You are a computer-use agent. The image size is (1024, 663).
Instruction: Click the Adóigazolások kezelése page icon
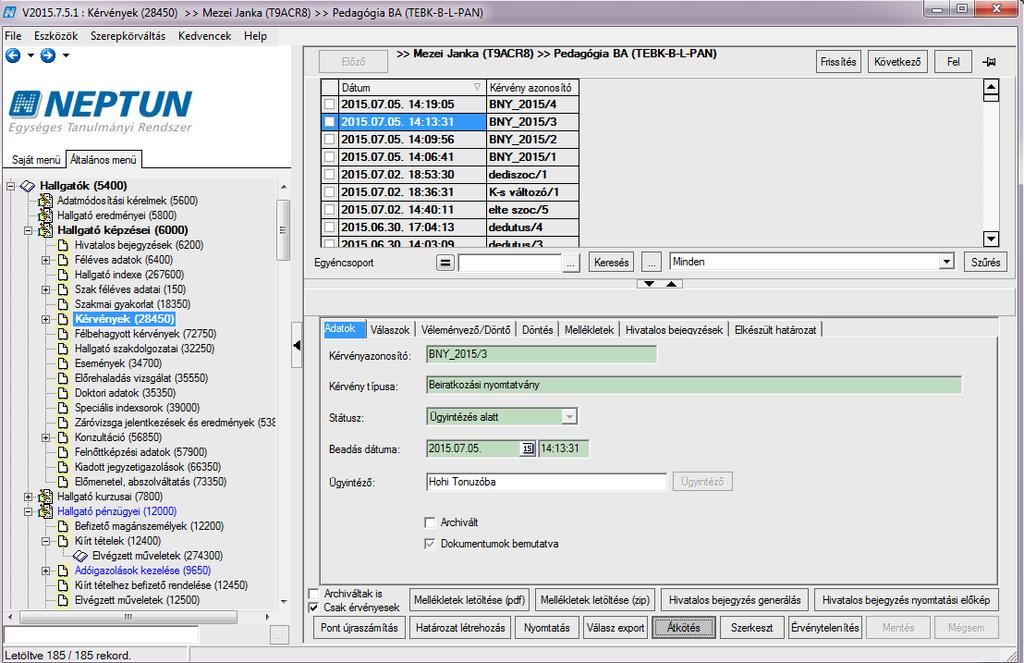(x=63, y=571)
